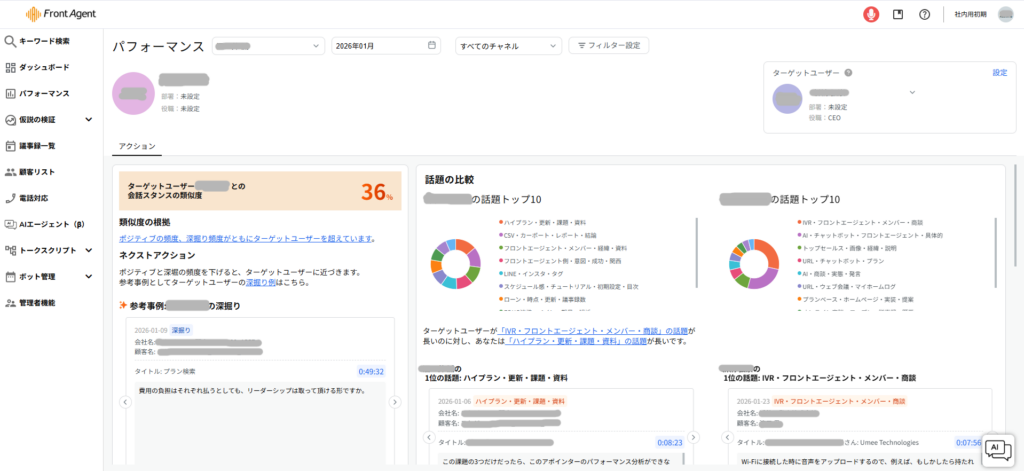Expand the 仮説の検証 sidebar menu
The width and height of the screenshot is (1024, 471).
[88, 120]
